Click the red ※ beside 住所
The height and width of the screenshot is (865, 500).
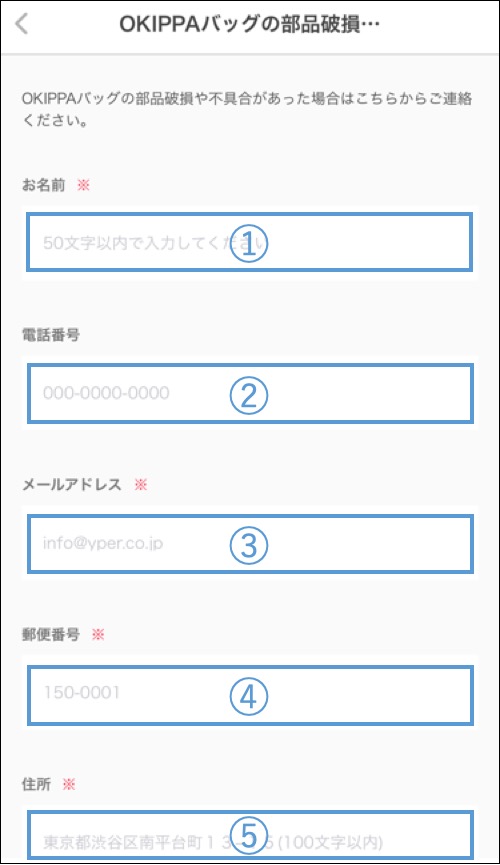[x=68, y=784]
